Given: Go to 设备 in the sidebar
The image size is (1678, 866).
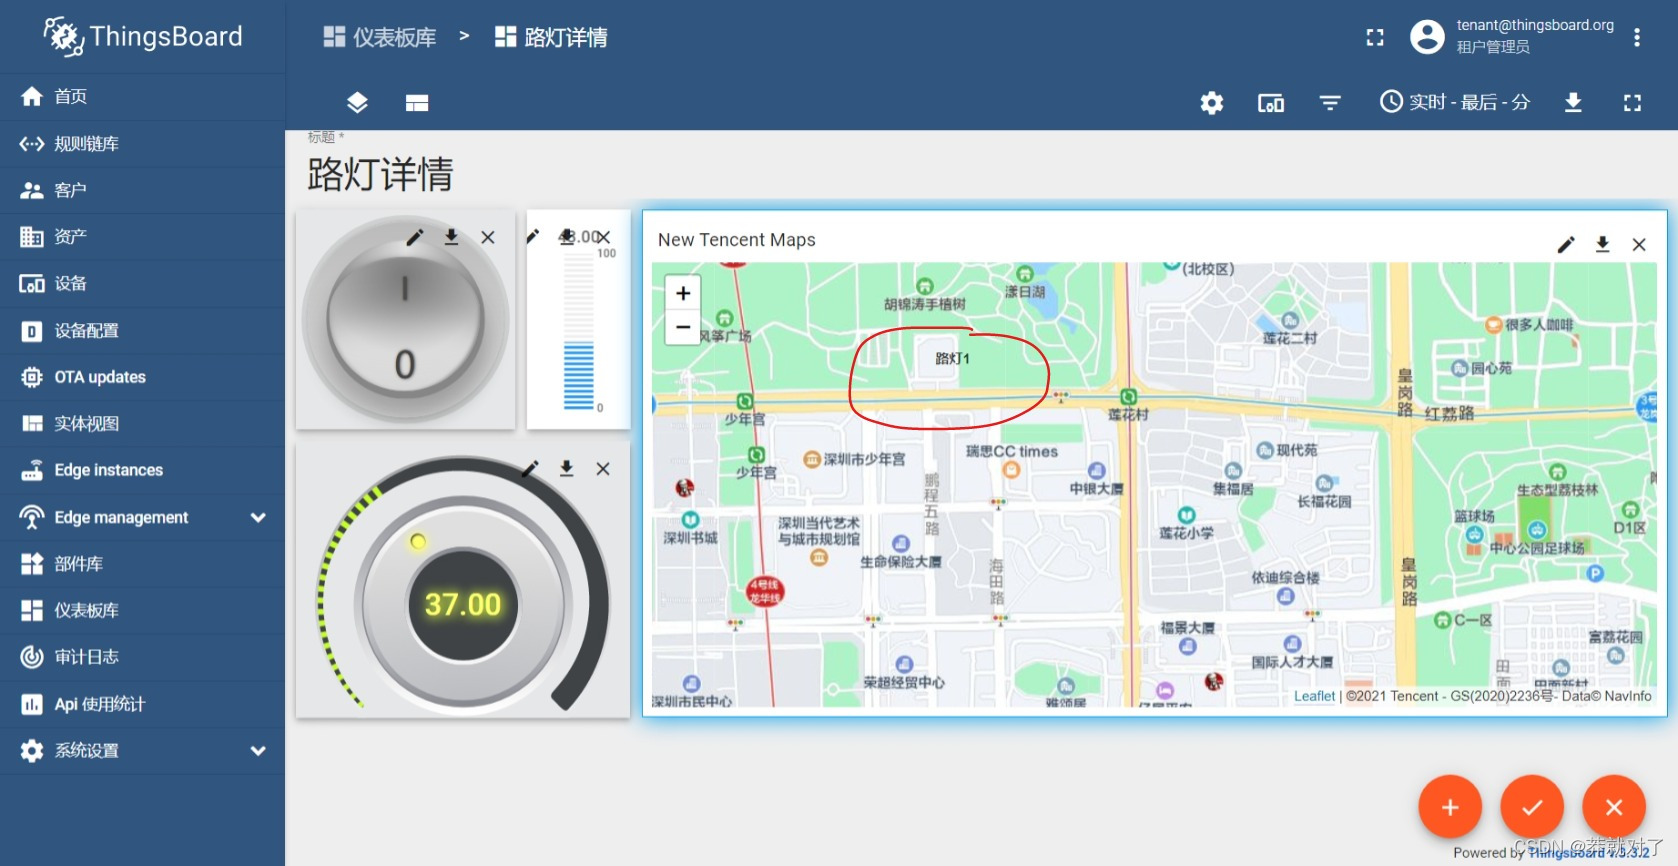Looking at the screenshot, I should click(x=70, y=284).
